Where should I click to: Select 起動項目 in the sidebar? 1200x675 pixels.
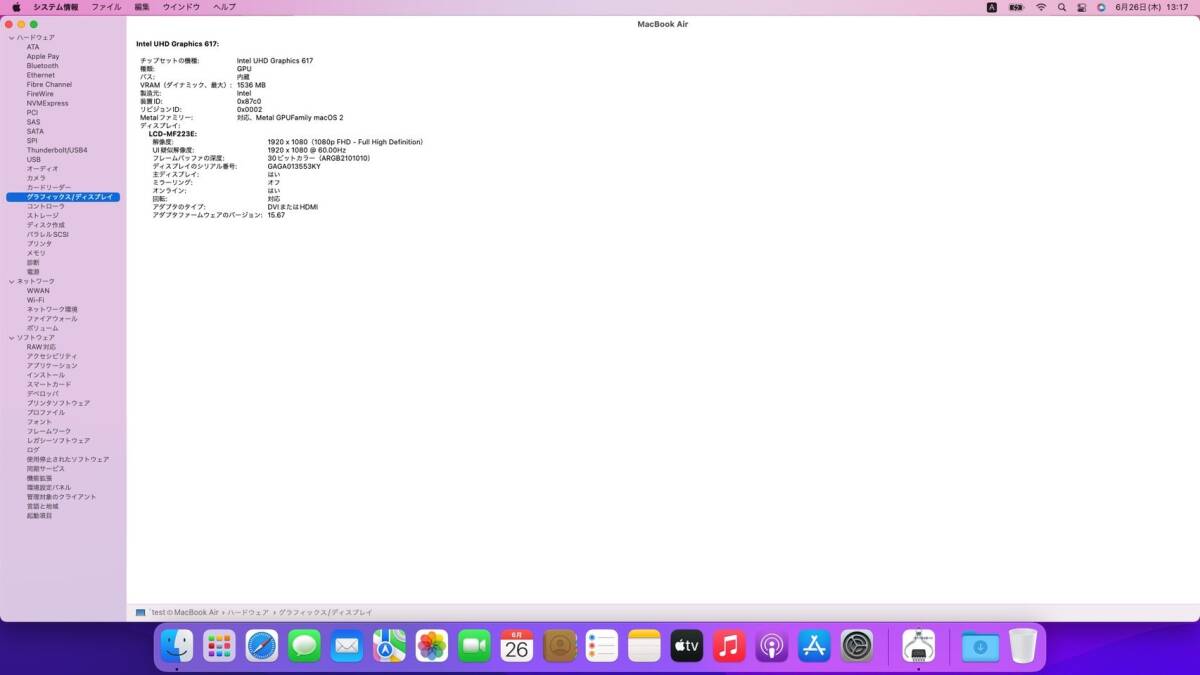[x=39, y=516]
